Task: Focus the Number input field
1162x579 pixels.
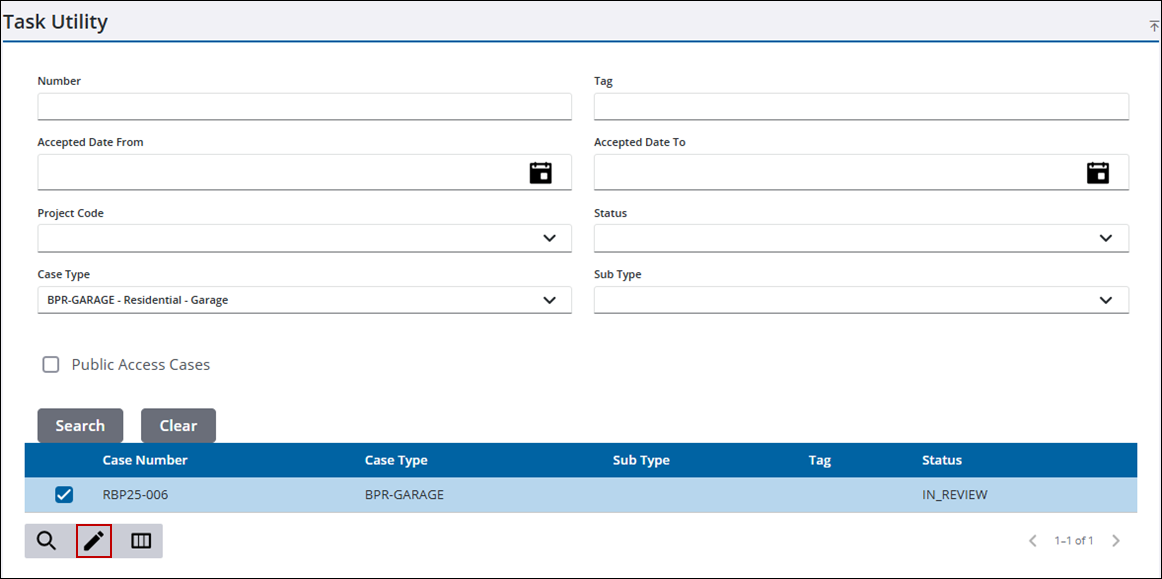Action: pos(304,107)
